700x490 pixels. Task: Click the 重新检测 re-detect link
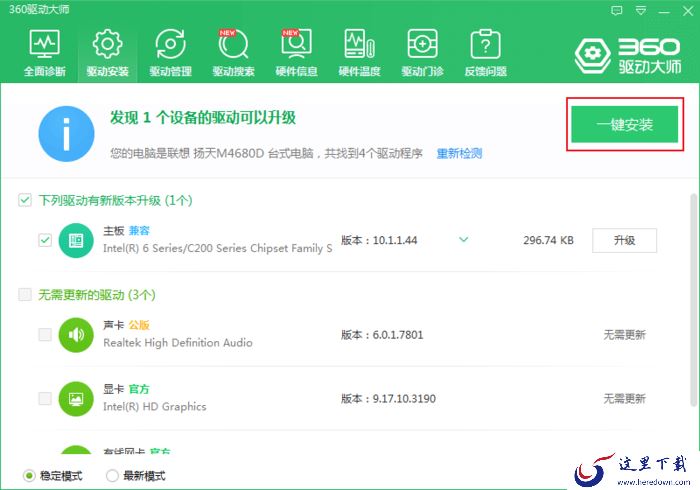click(459, 154)
